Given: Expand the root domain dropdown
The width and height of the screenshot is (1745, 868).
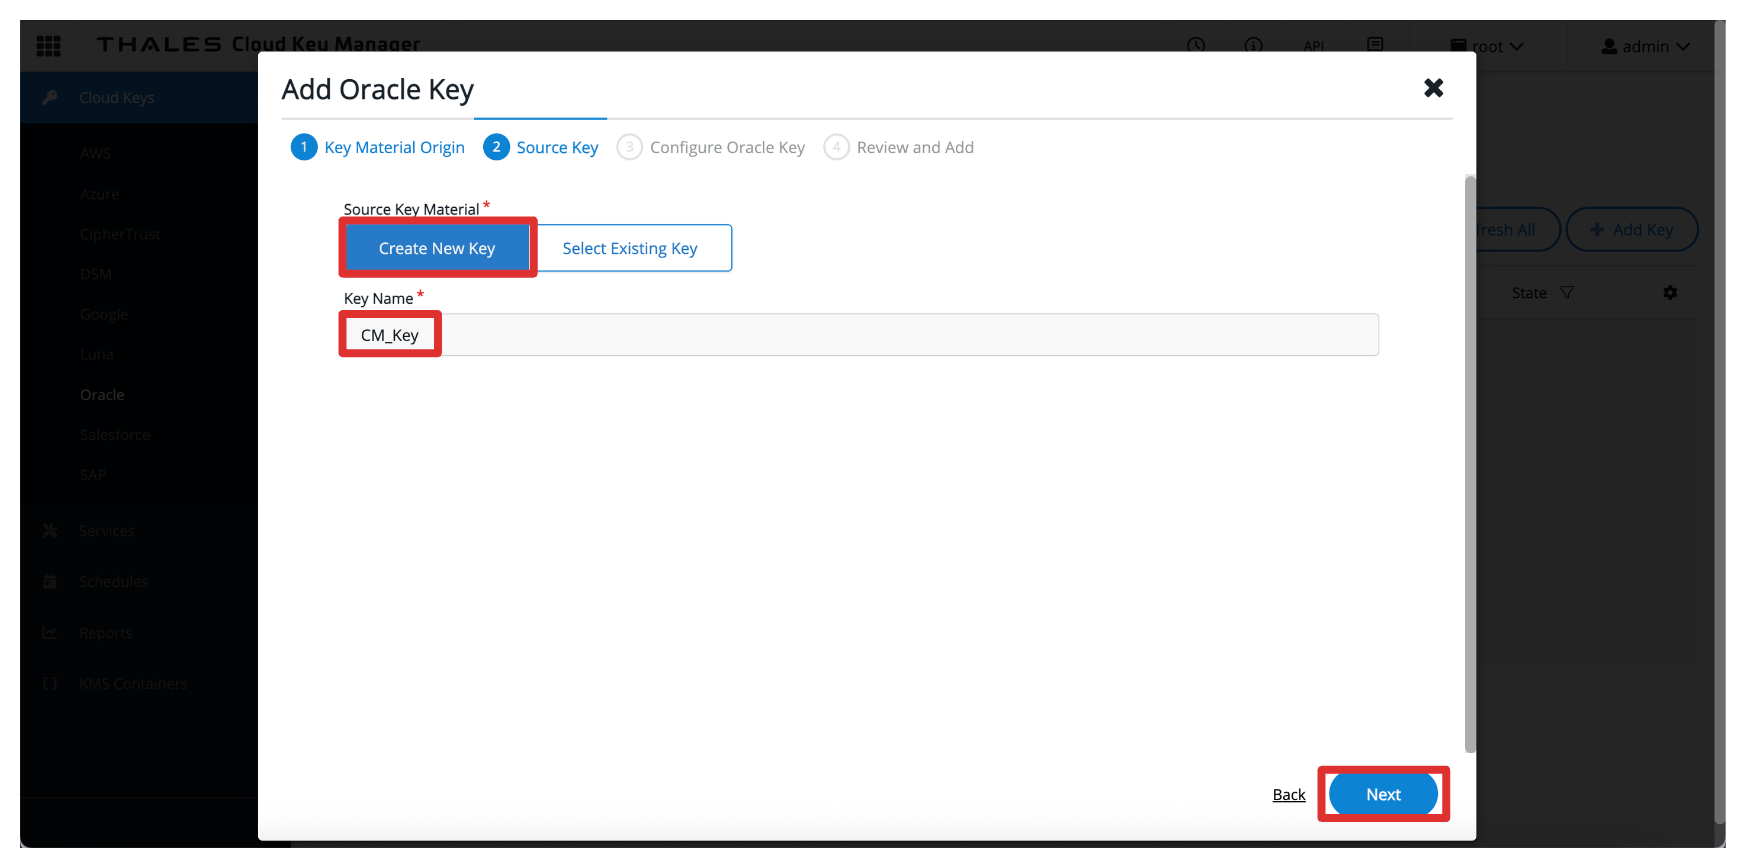Looking at the screenshot, I should [x=1488, y=46].
